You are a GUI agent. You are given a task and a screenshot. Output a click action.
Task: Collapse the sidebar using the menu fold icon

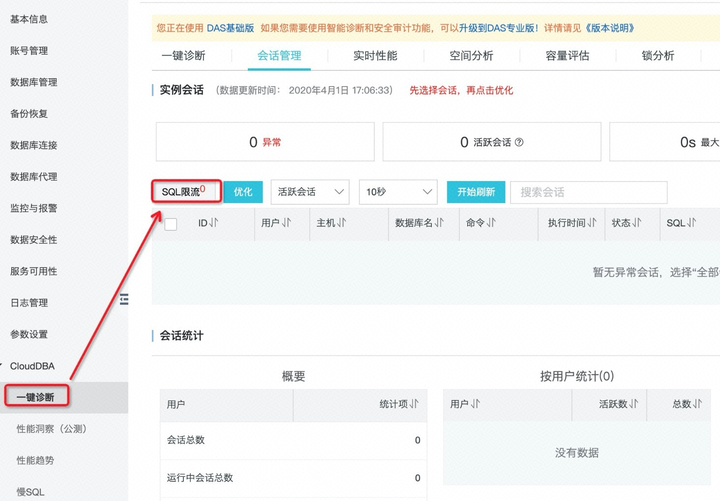pos(124,299)
